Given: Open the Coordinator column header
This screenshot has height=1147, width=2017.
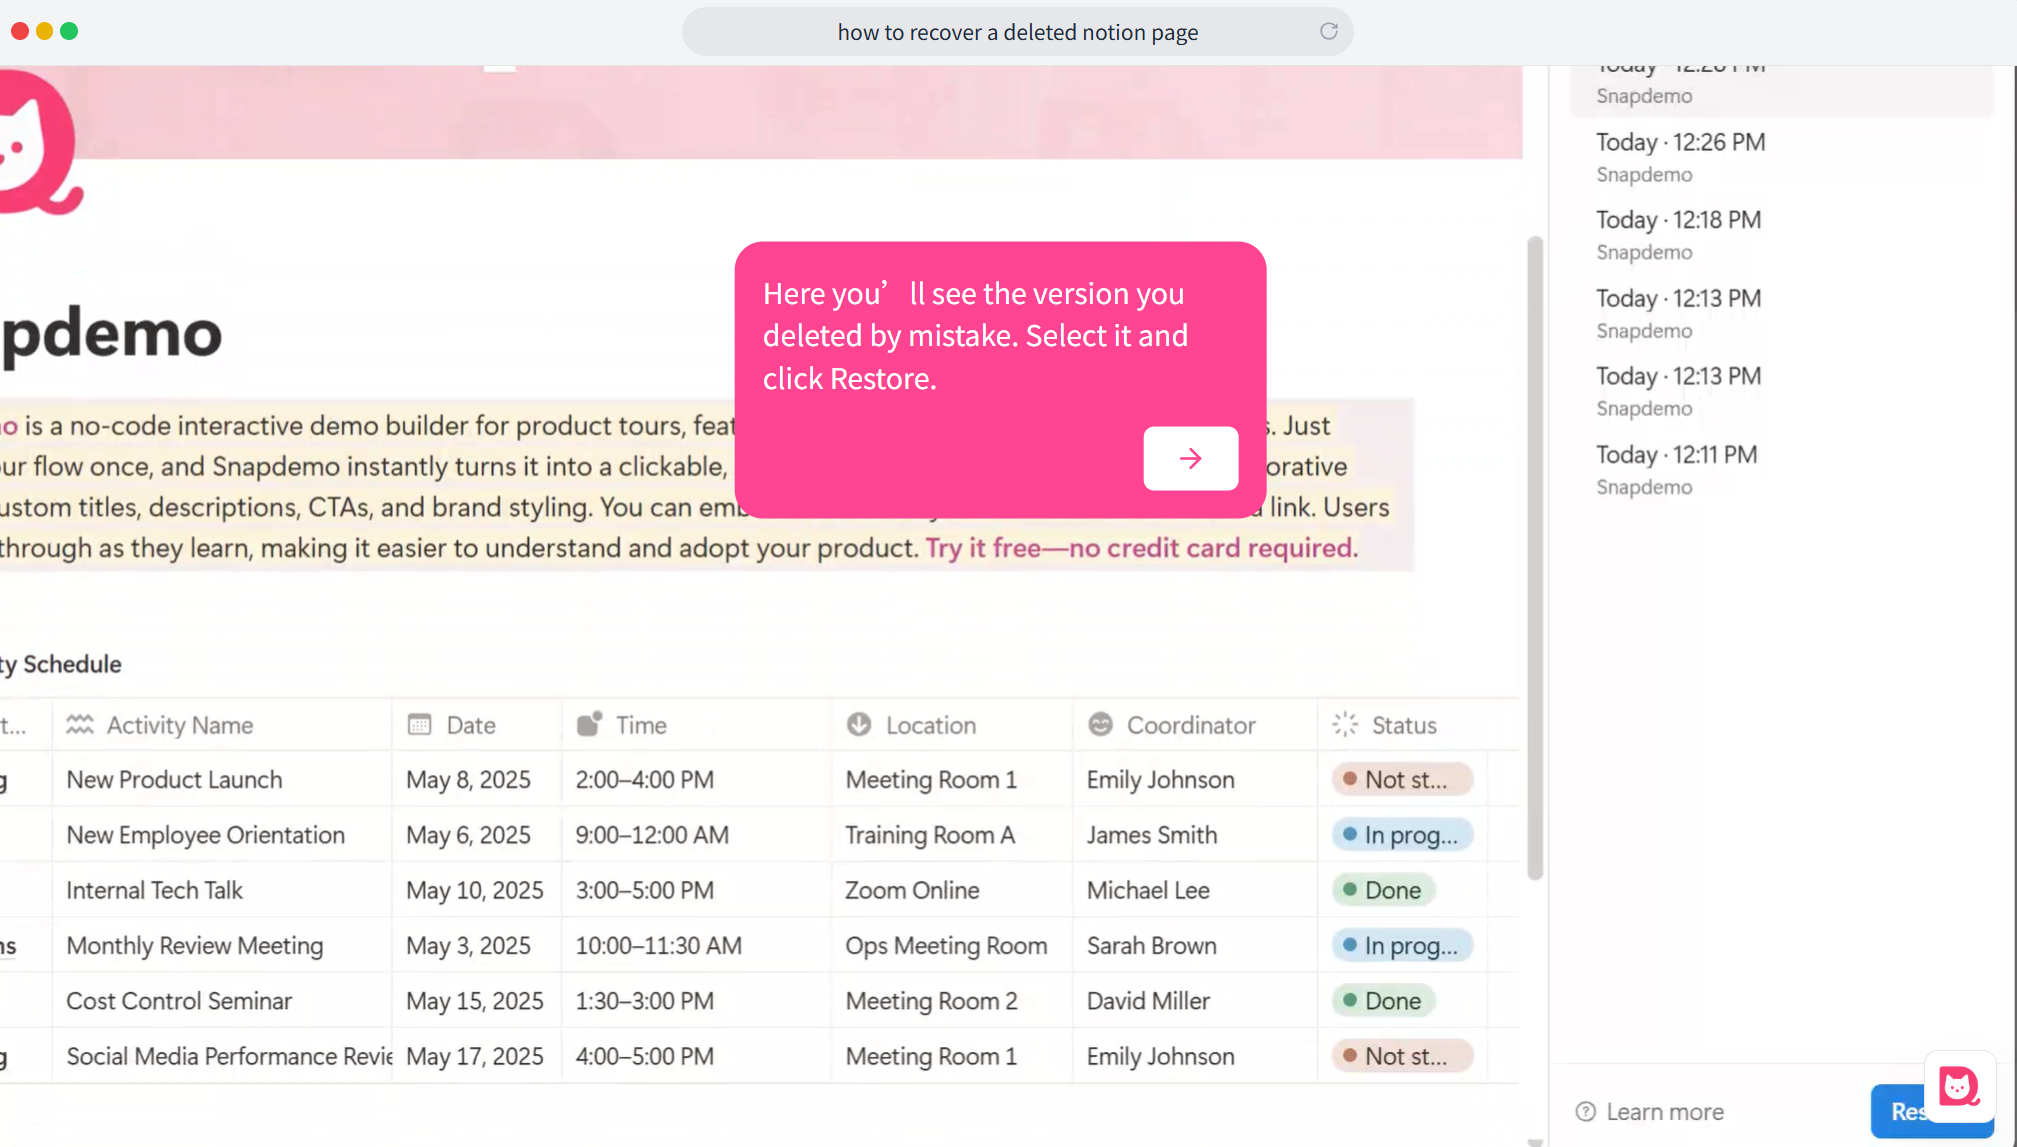Looking at the screenshot, I should (1196, 725).
